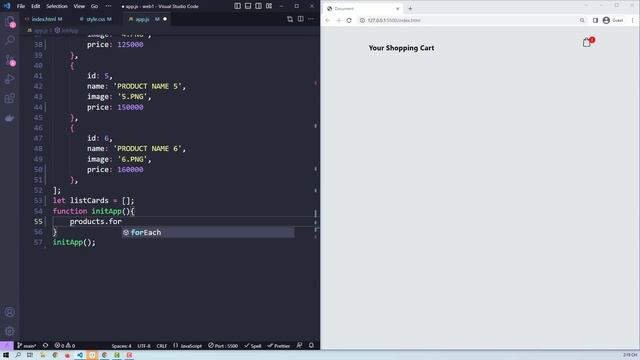Viewport: 640px width, 360px height.
Task: Split the editor to the right
Action: tap(300, 19)
